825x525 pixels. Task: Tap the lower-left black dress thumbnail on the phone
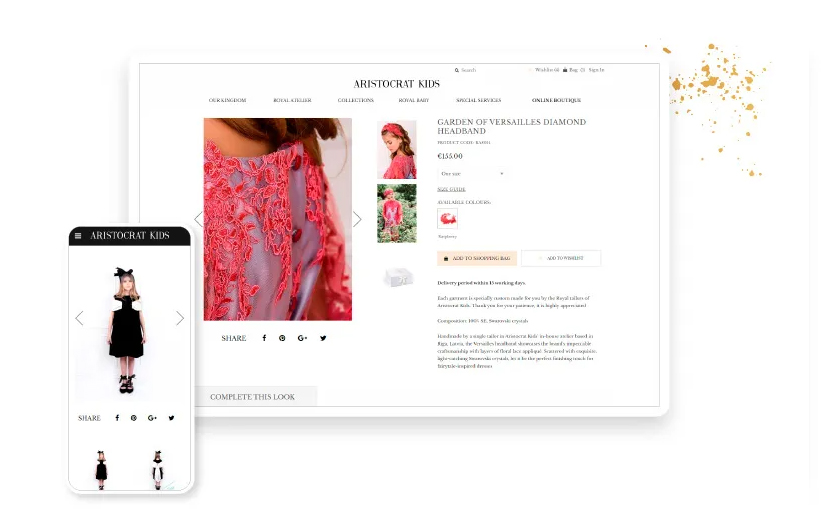pyautogui.click(x=101, y=470)
